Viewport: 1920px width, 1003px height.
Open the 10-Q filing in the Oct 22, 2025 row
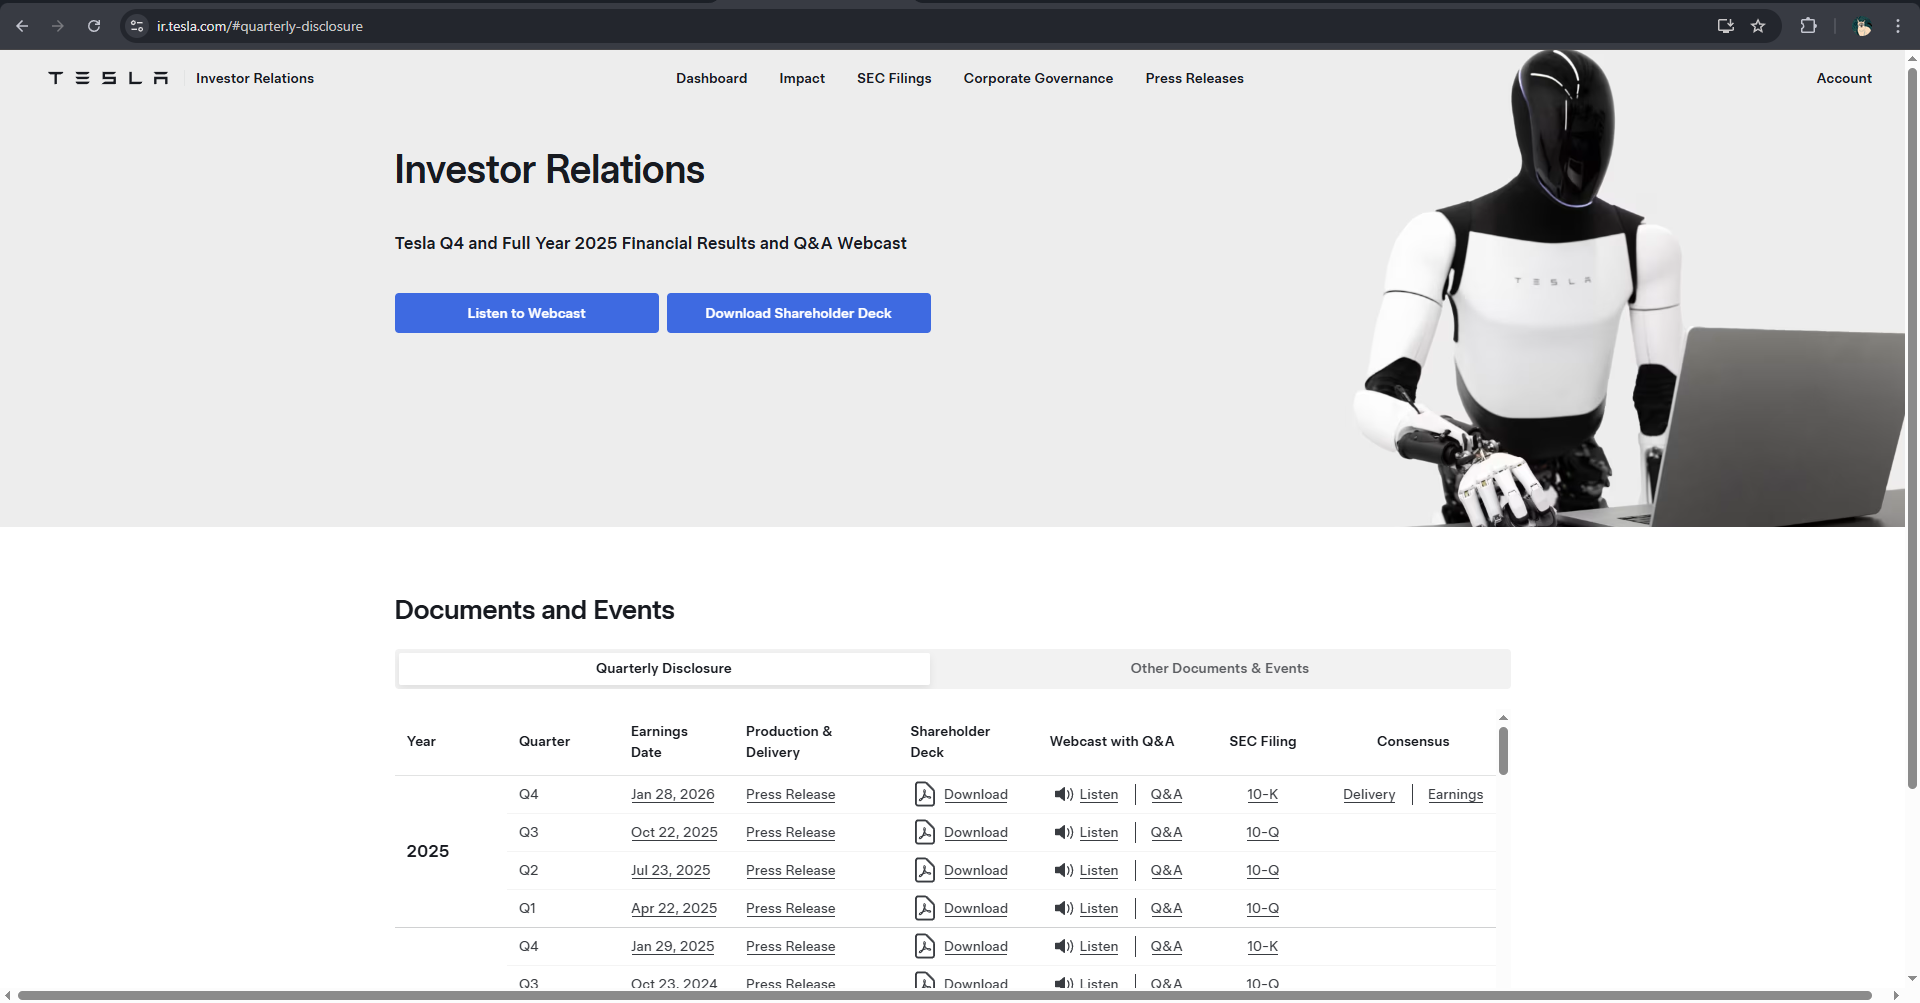tap(1262, 832)
